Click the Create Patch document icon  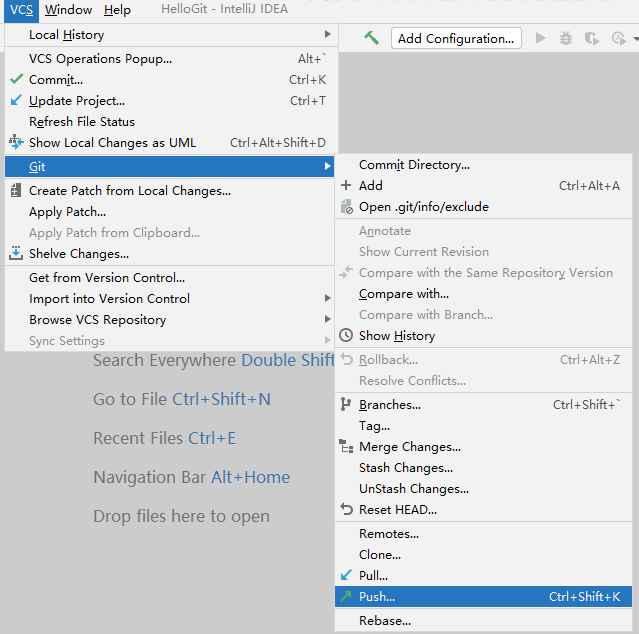[16, 190]
